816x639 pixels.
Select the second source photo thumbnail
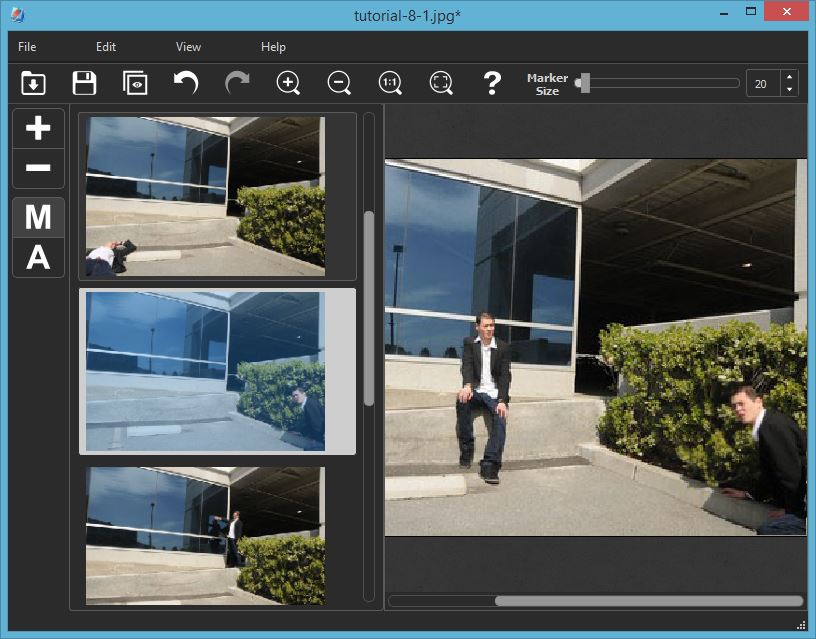(x=217, y=370)
